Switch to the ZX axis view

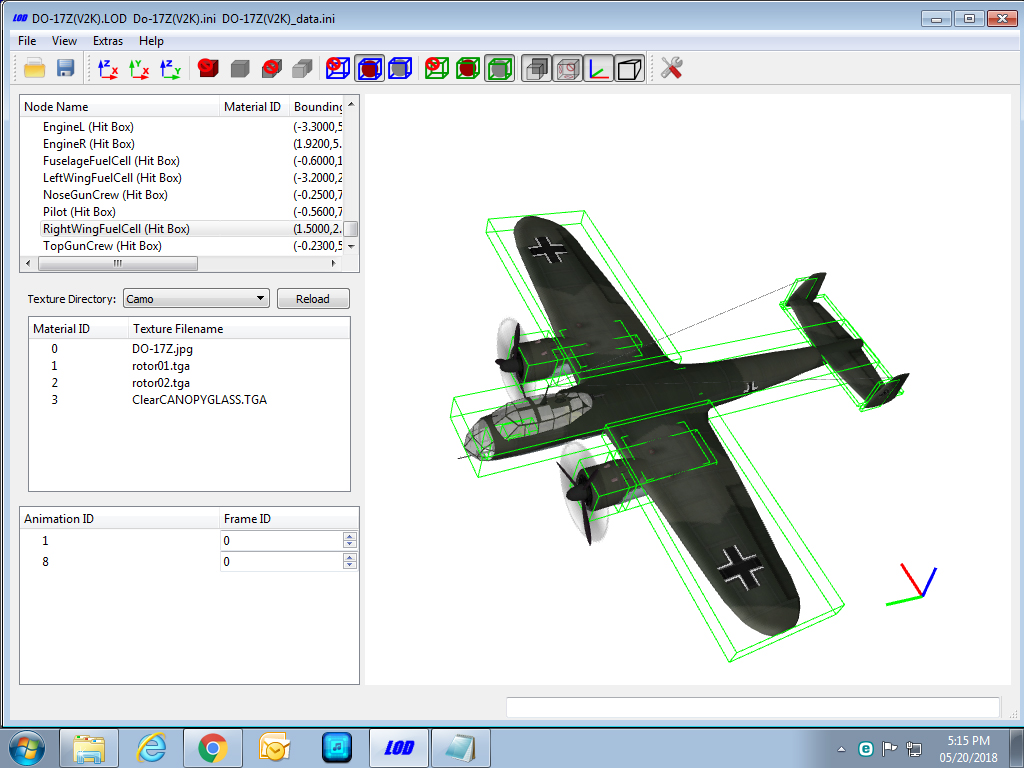coord(108,69)
